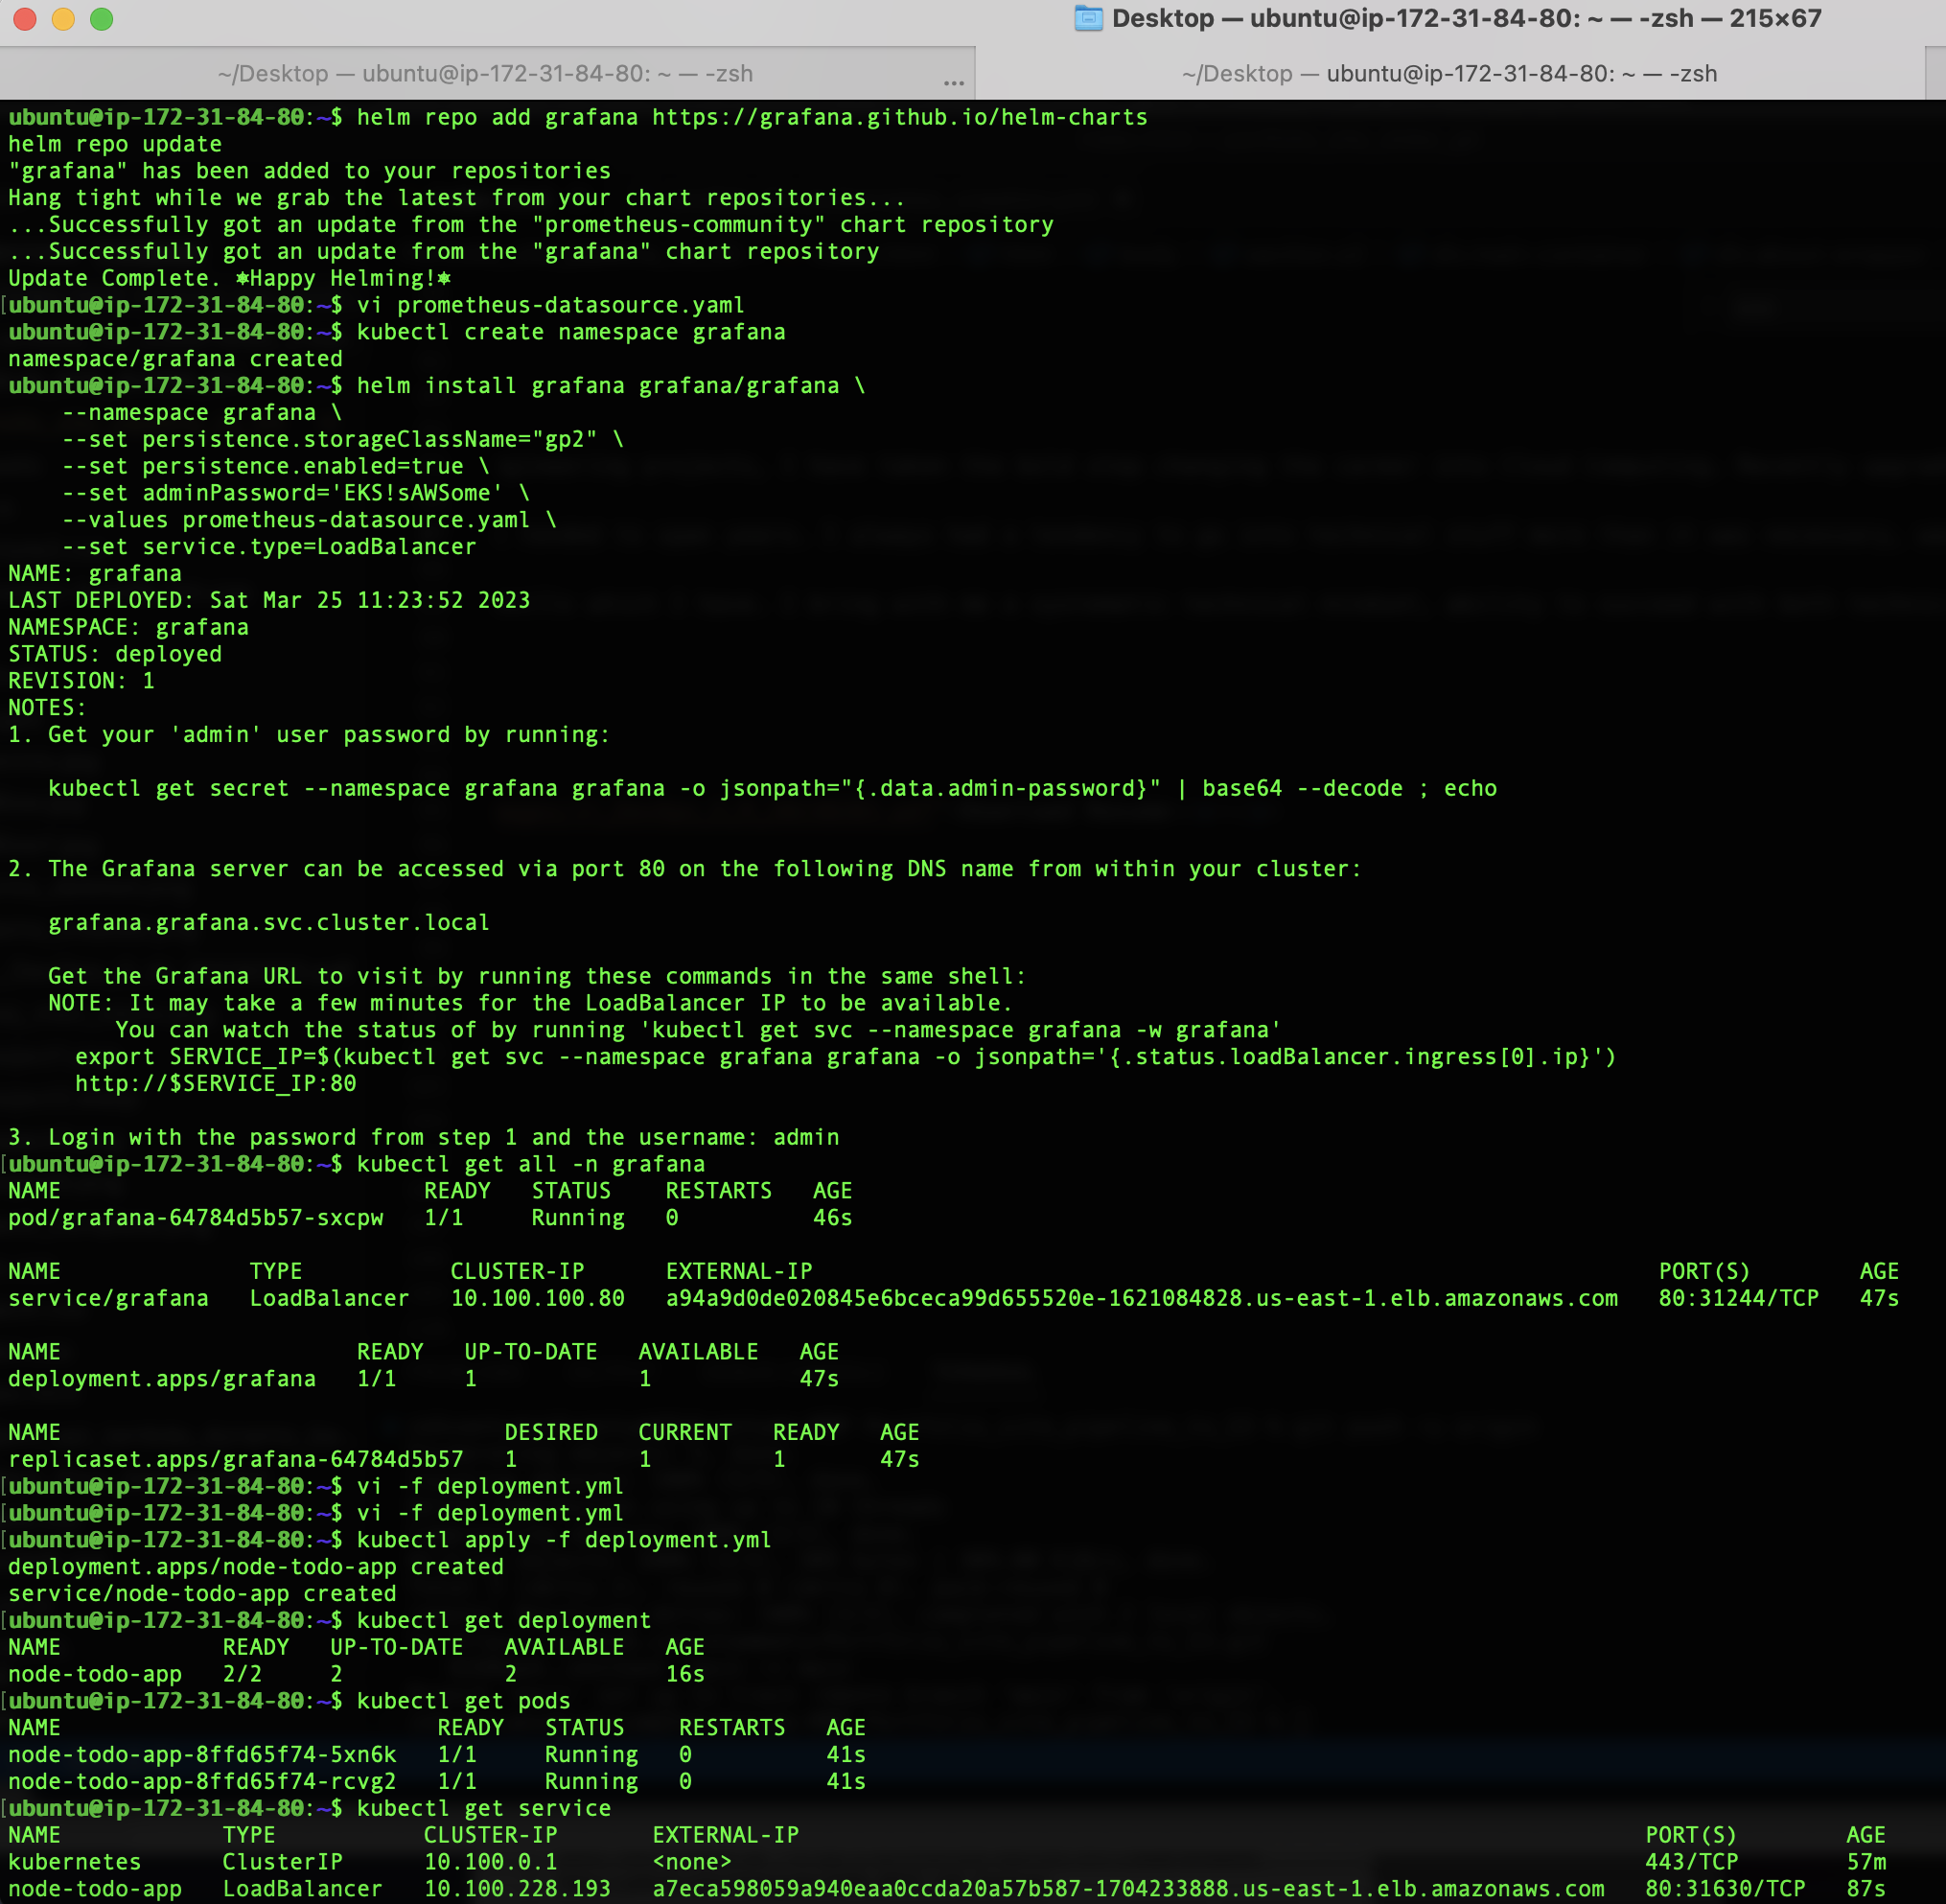
Task: Click the green full-screen traffic light
Action: 100,18
